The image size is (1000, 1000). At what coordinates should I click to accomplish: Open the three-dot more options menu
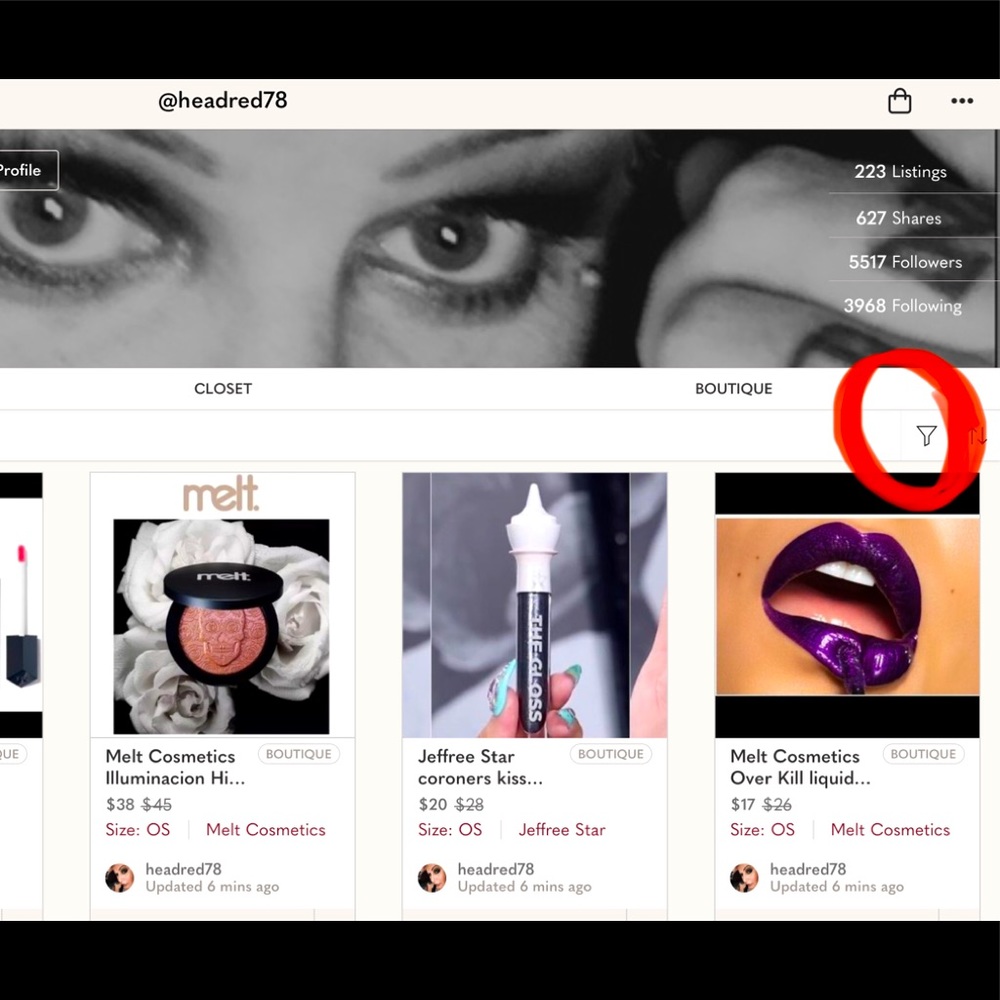point(962,101)
